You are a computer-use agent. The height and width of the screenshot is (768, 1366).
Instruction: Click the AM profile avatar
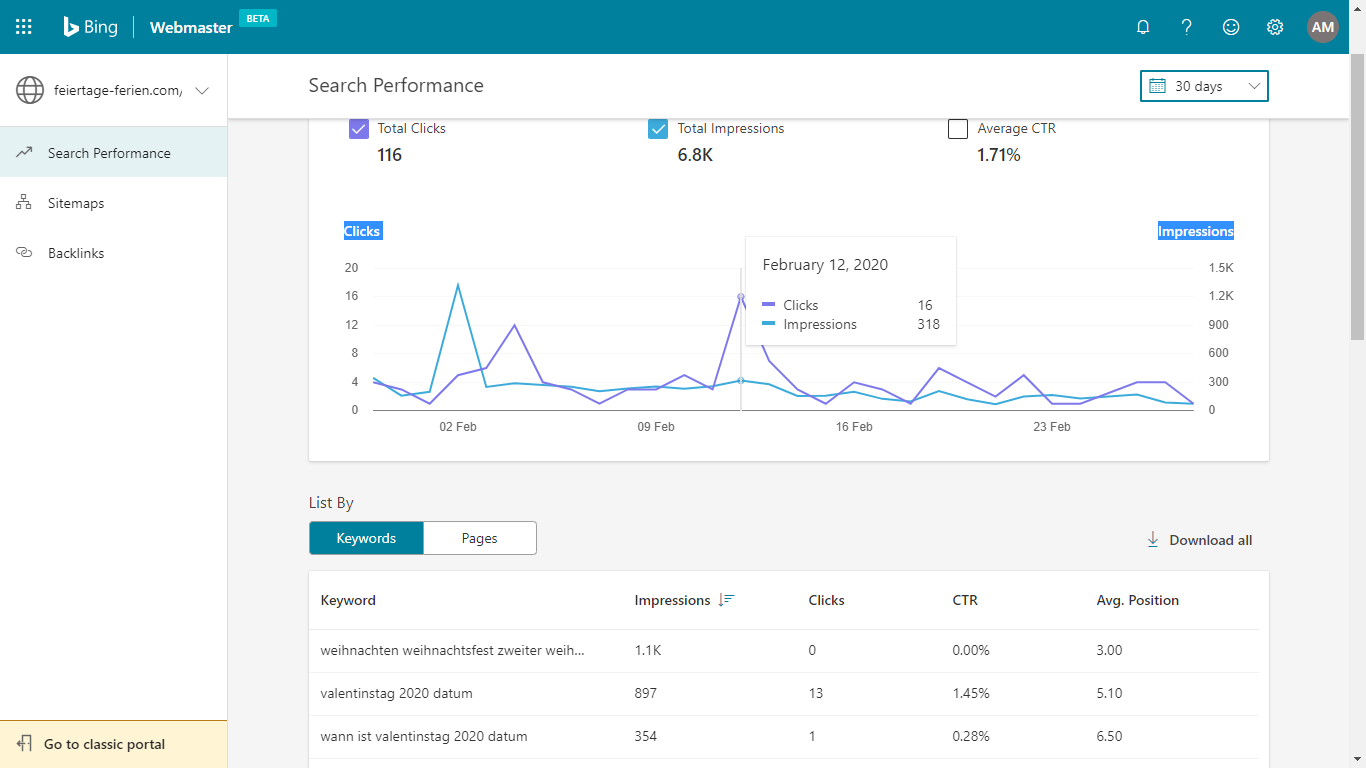pyautogui.click(x=1323, y=27)
